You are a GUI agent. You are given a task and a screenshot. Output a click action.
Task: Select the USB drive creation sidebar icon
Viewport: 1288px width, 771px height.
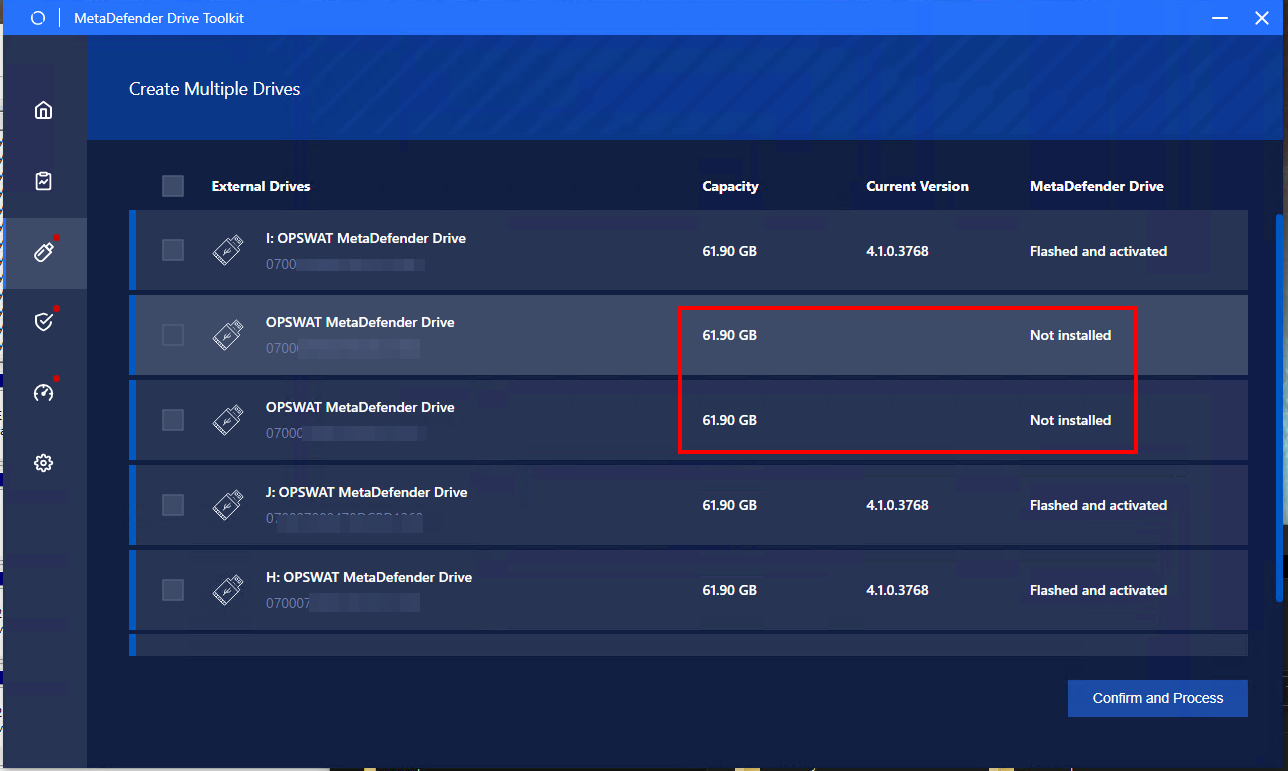point(43,252)
